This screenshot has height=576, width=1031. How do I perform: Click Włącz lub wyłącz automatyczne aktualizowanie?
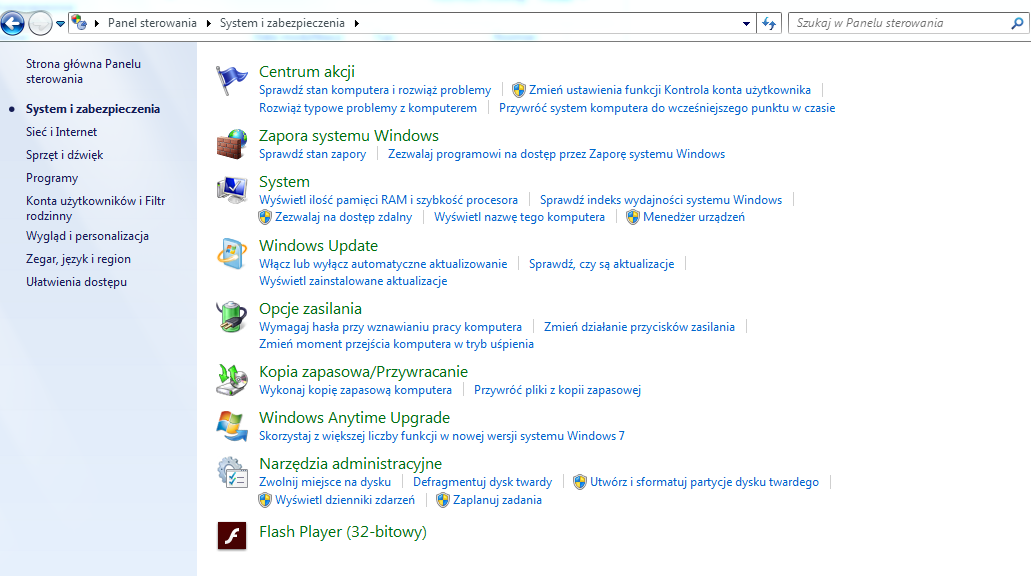coord(383,264)
